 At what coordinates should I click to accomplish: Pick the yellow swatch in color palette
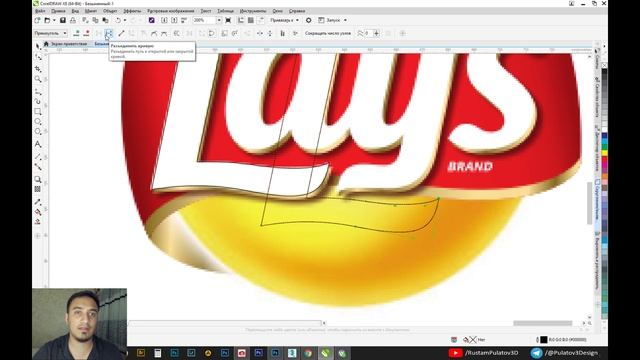(604, 152)
